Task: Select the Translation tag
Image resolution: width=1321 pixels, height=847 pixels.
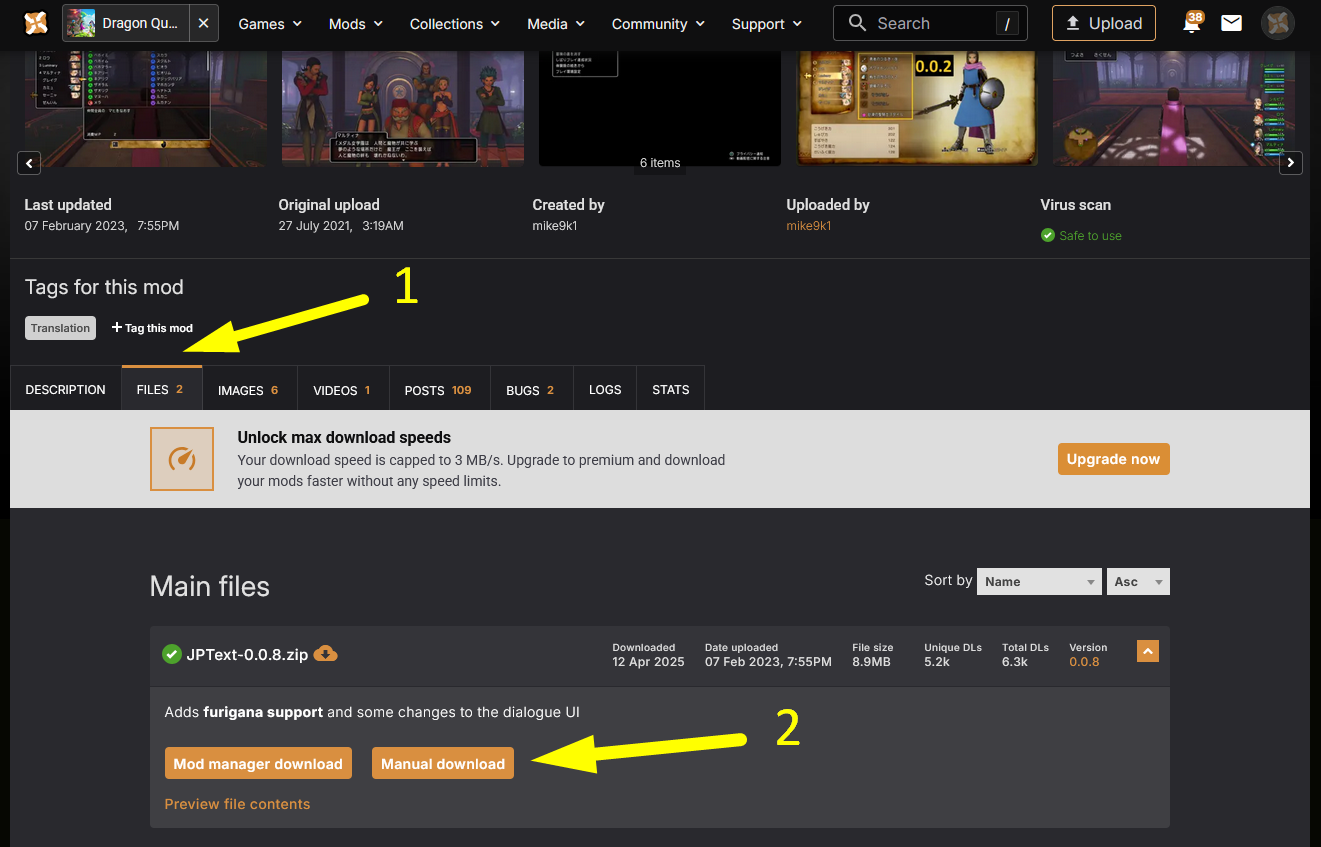Action: coord(60,328)
